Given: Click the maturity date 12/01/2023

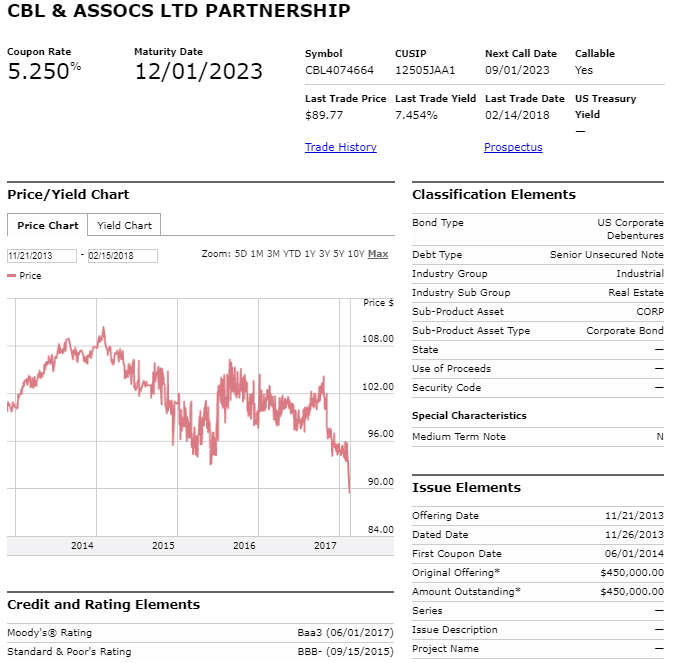Looking at the screenshot, I should [198, 71].
